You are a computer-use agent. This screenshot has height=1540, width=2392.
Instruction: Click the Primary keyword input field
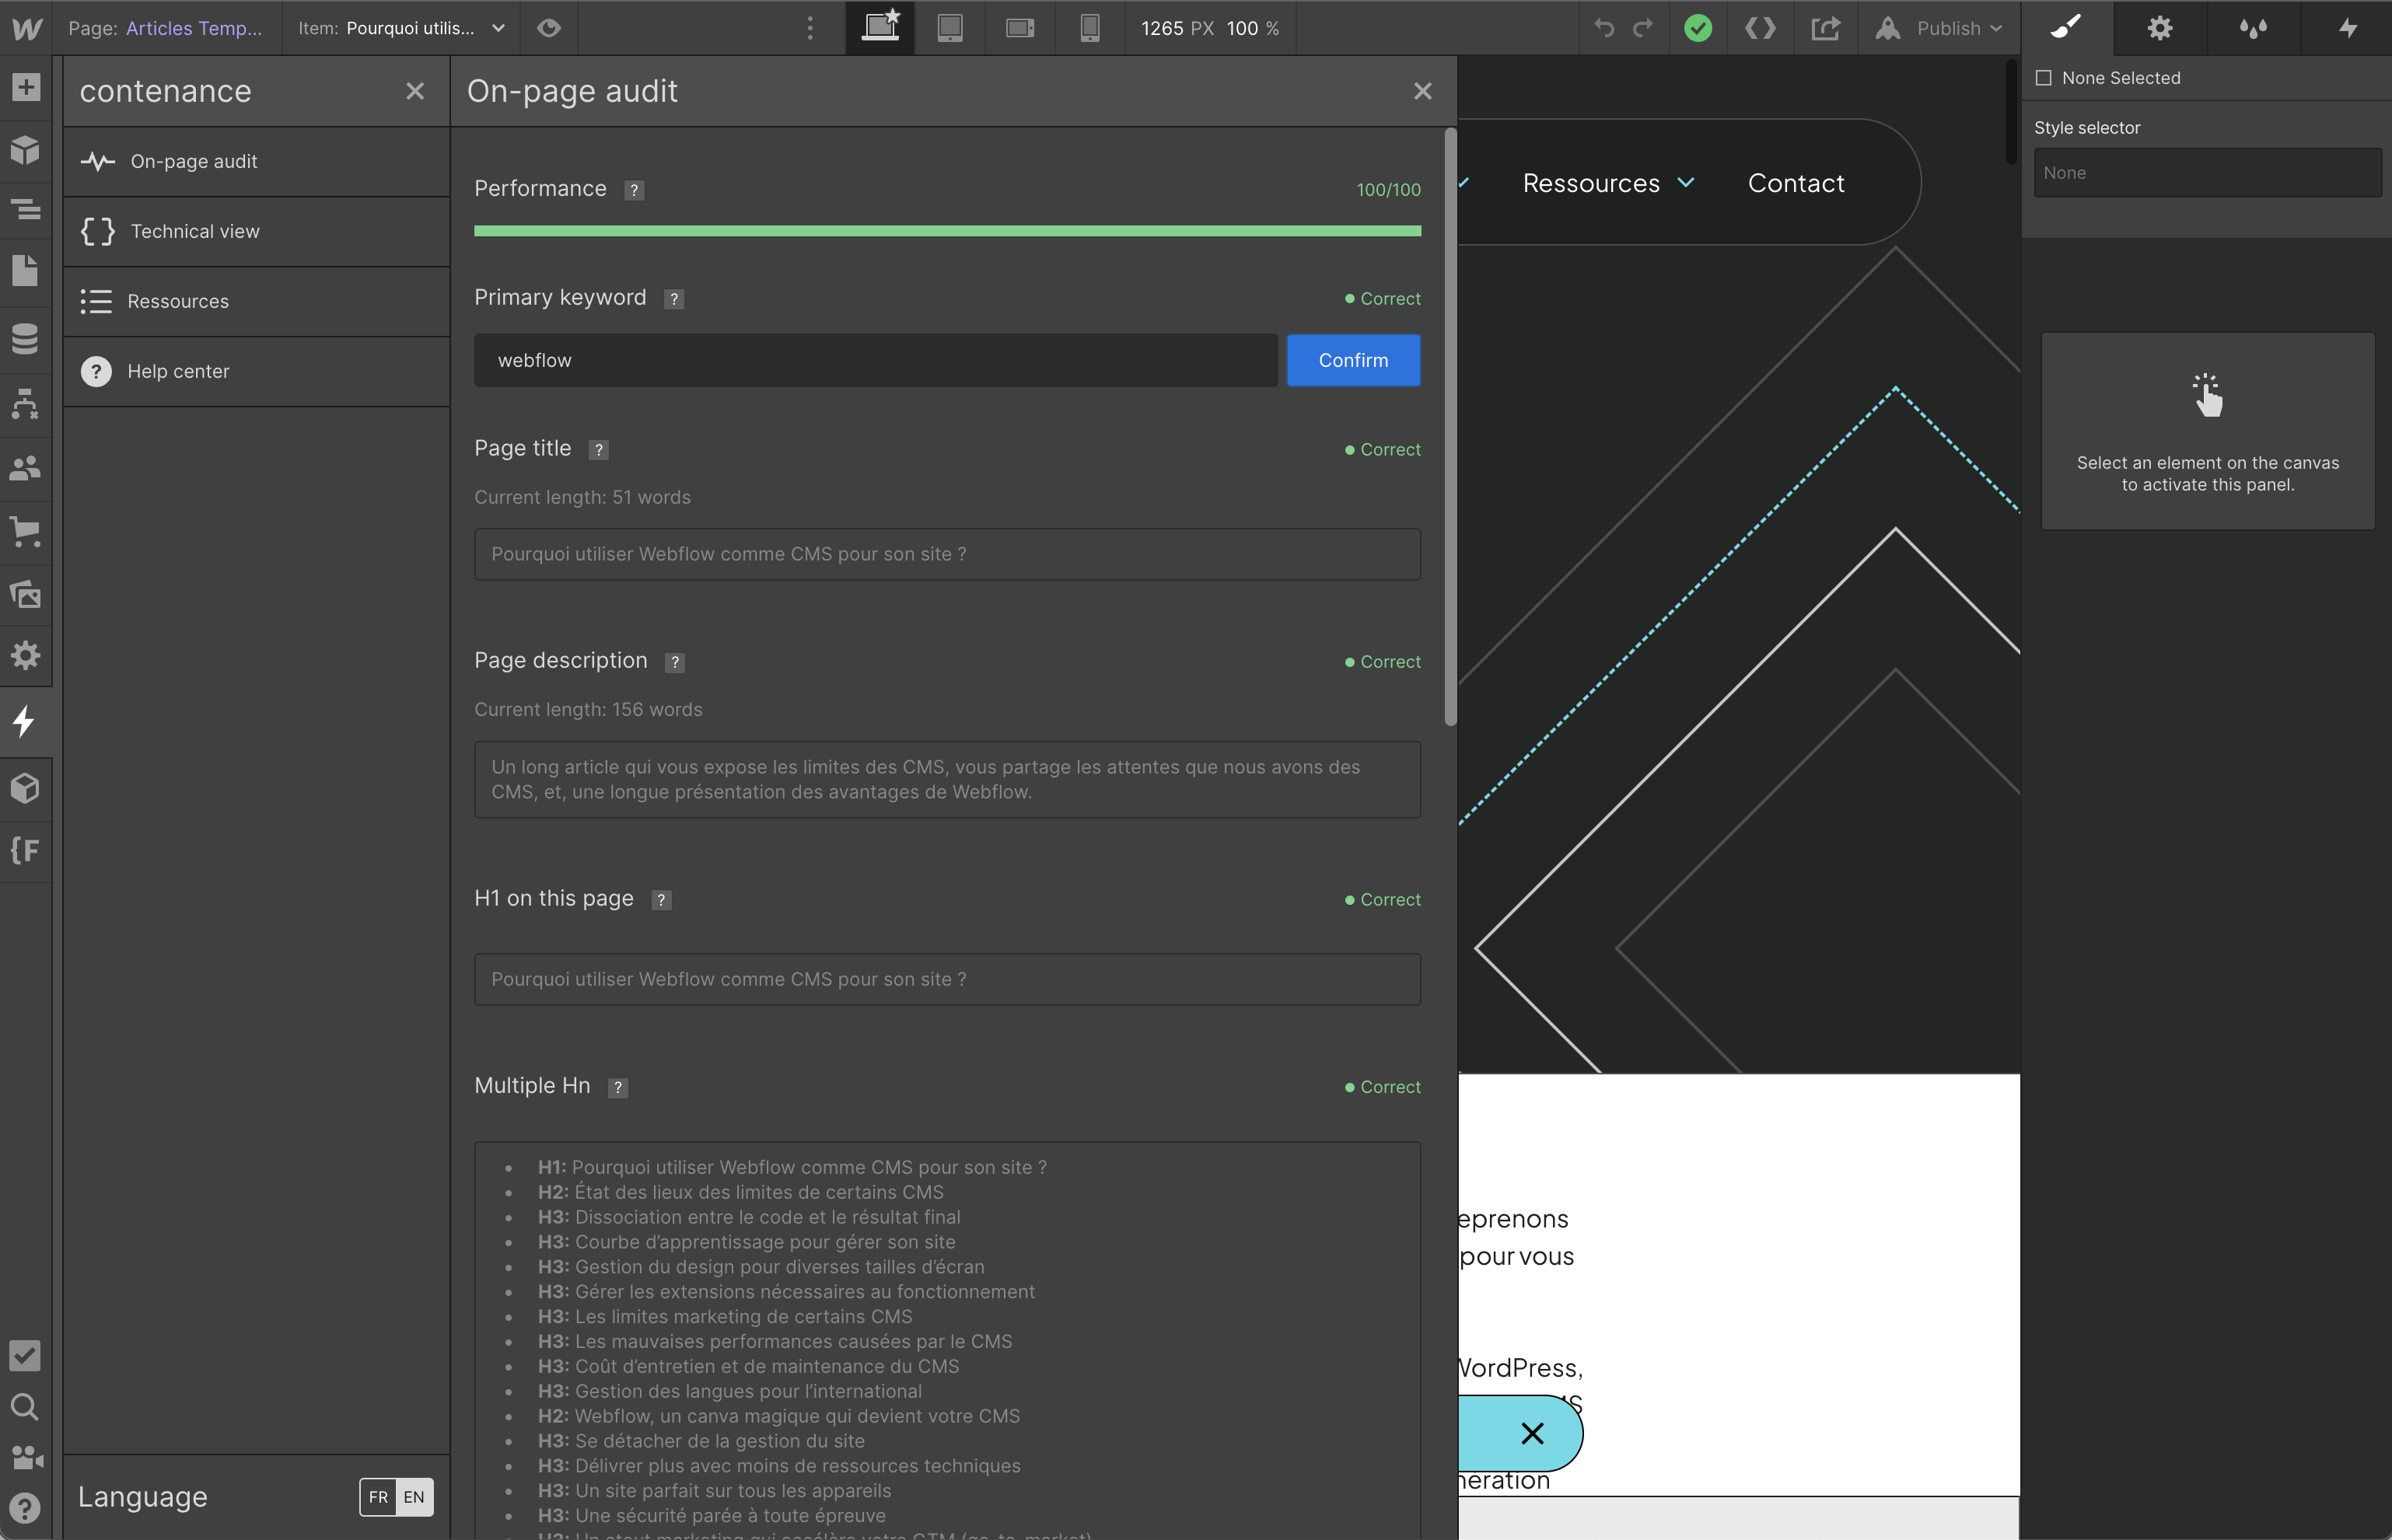coord(875,360)
